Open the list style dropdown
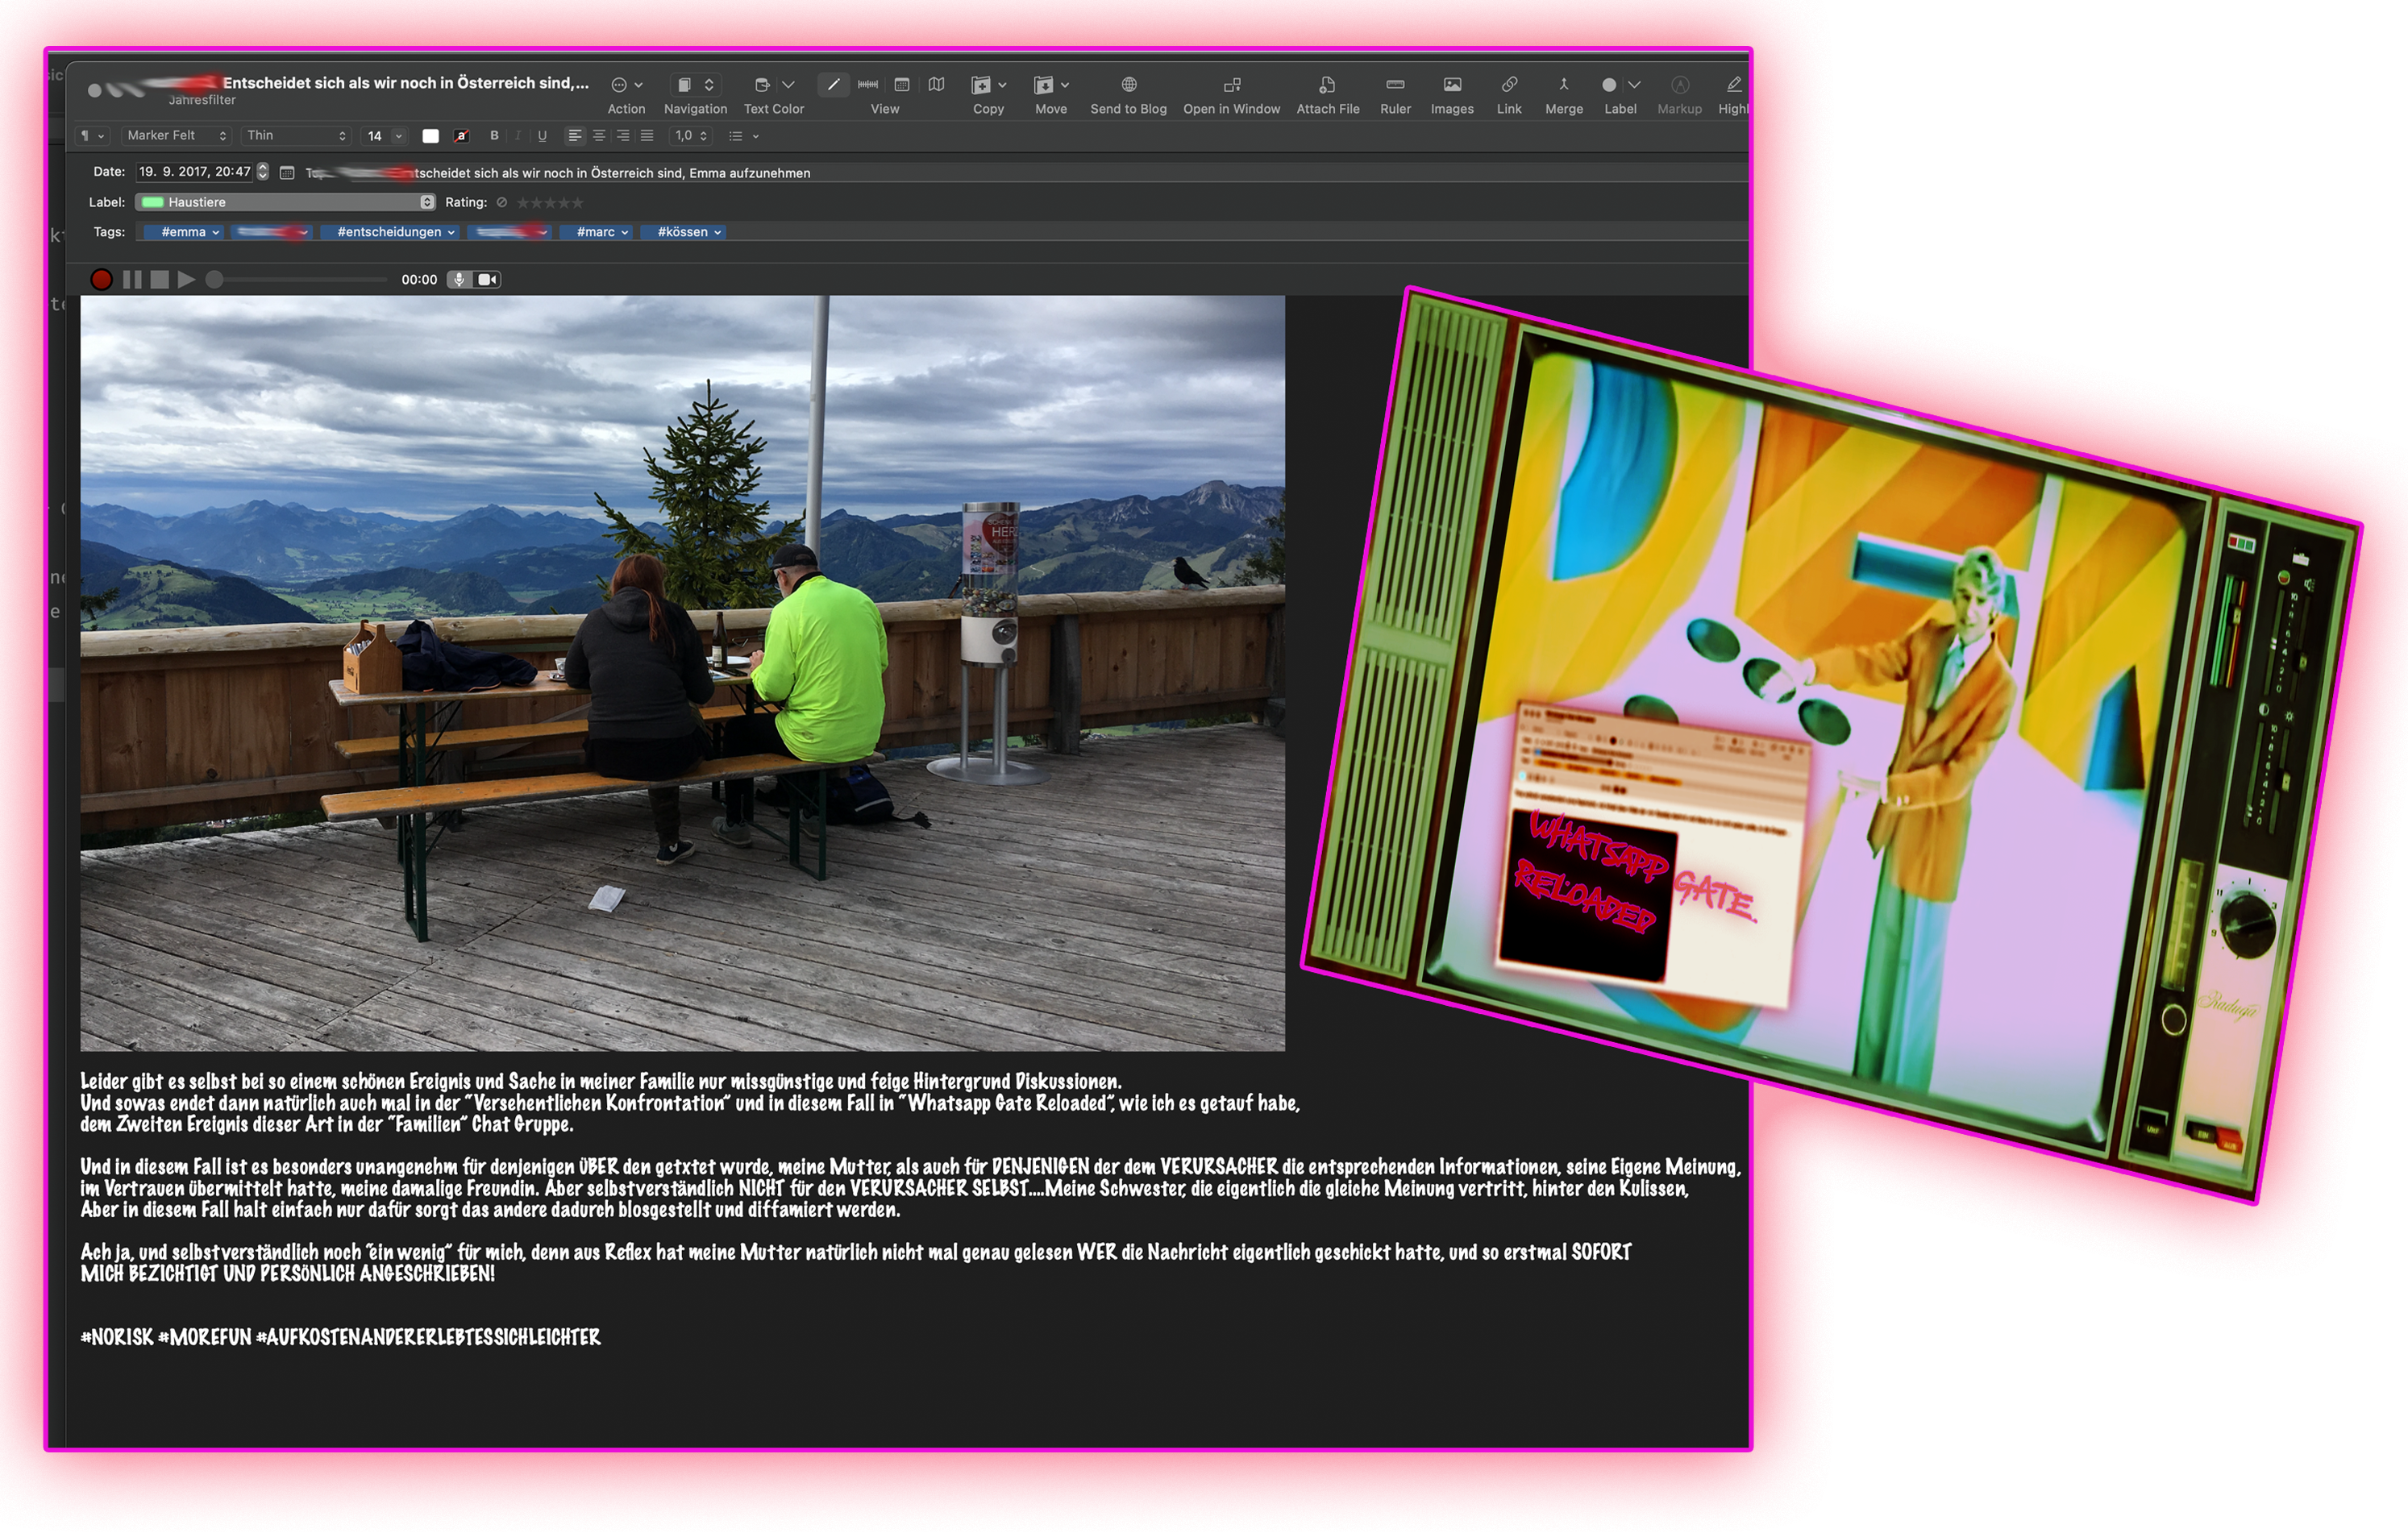 pyautogui.click(x=743, y=136)
